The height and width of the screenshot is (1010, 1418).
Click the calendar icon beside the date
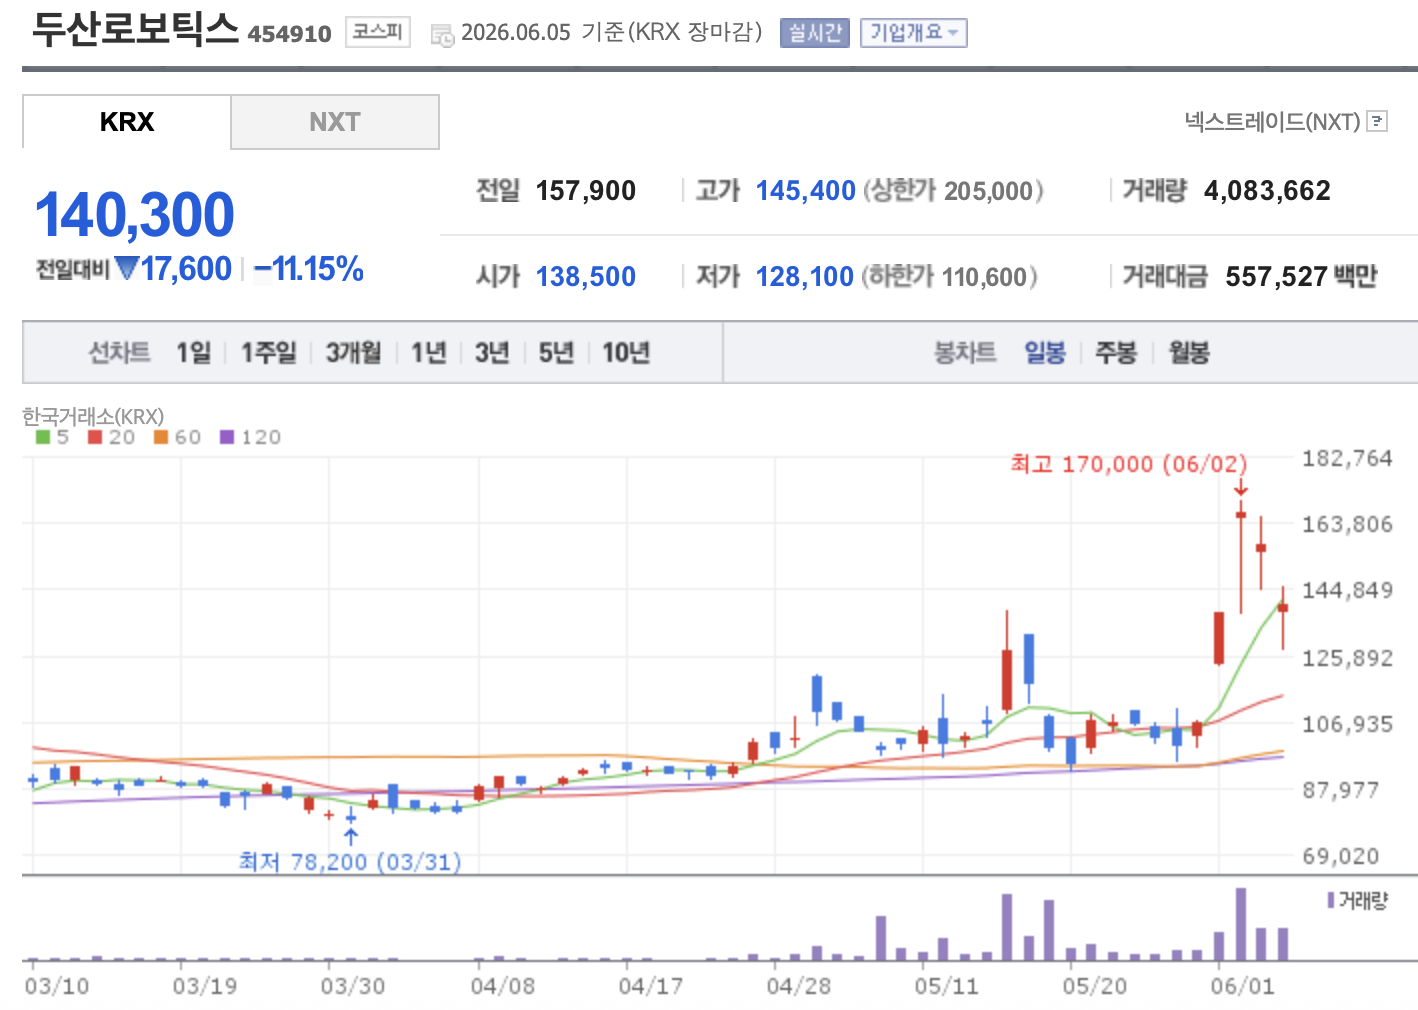coord(442,35)
